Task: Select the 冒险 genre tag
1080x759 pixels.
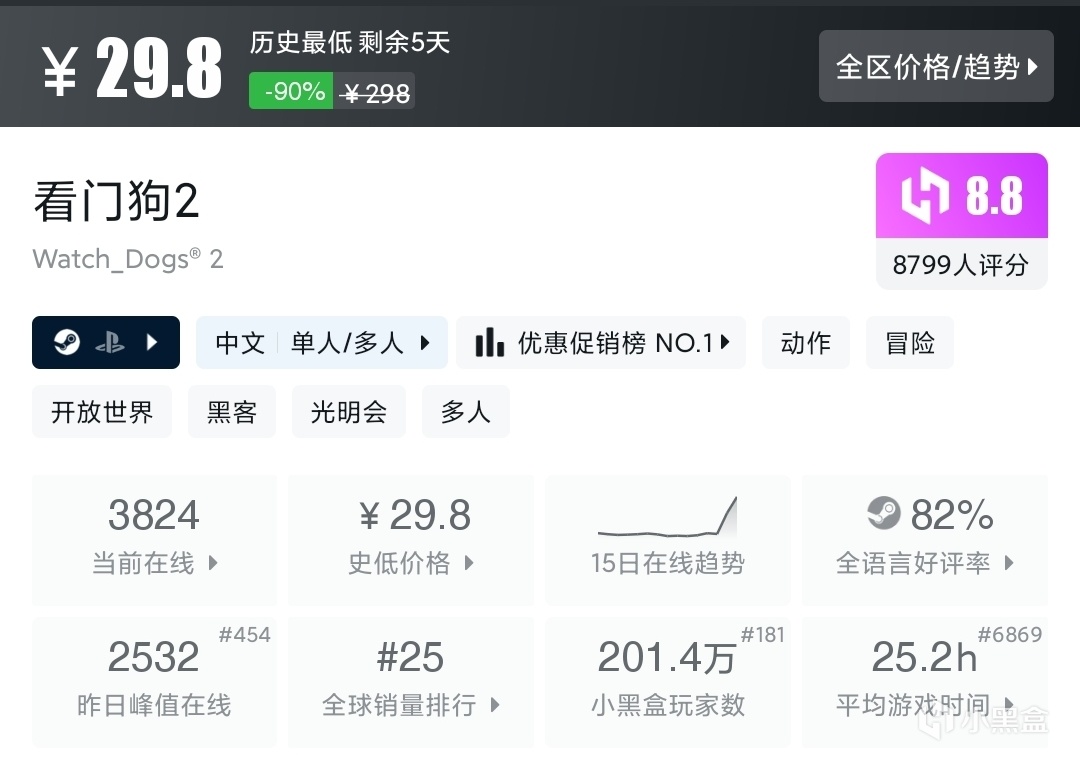Action: 910,343
